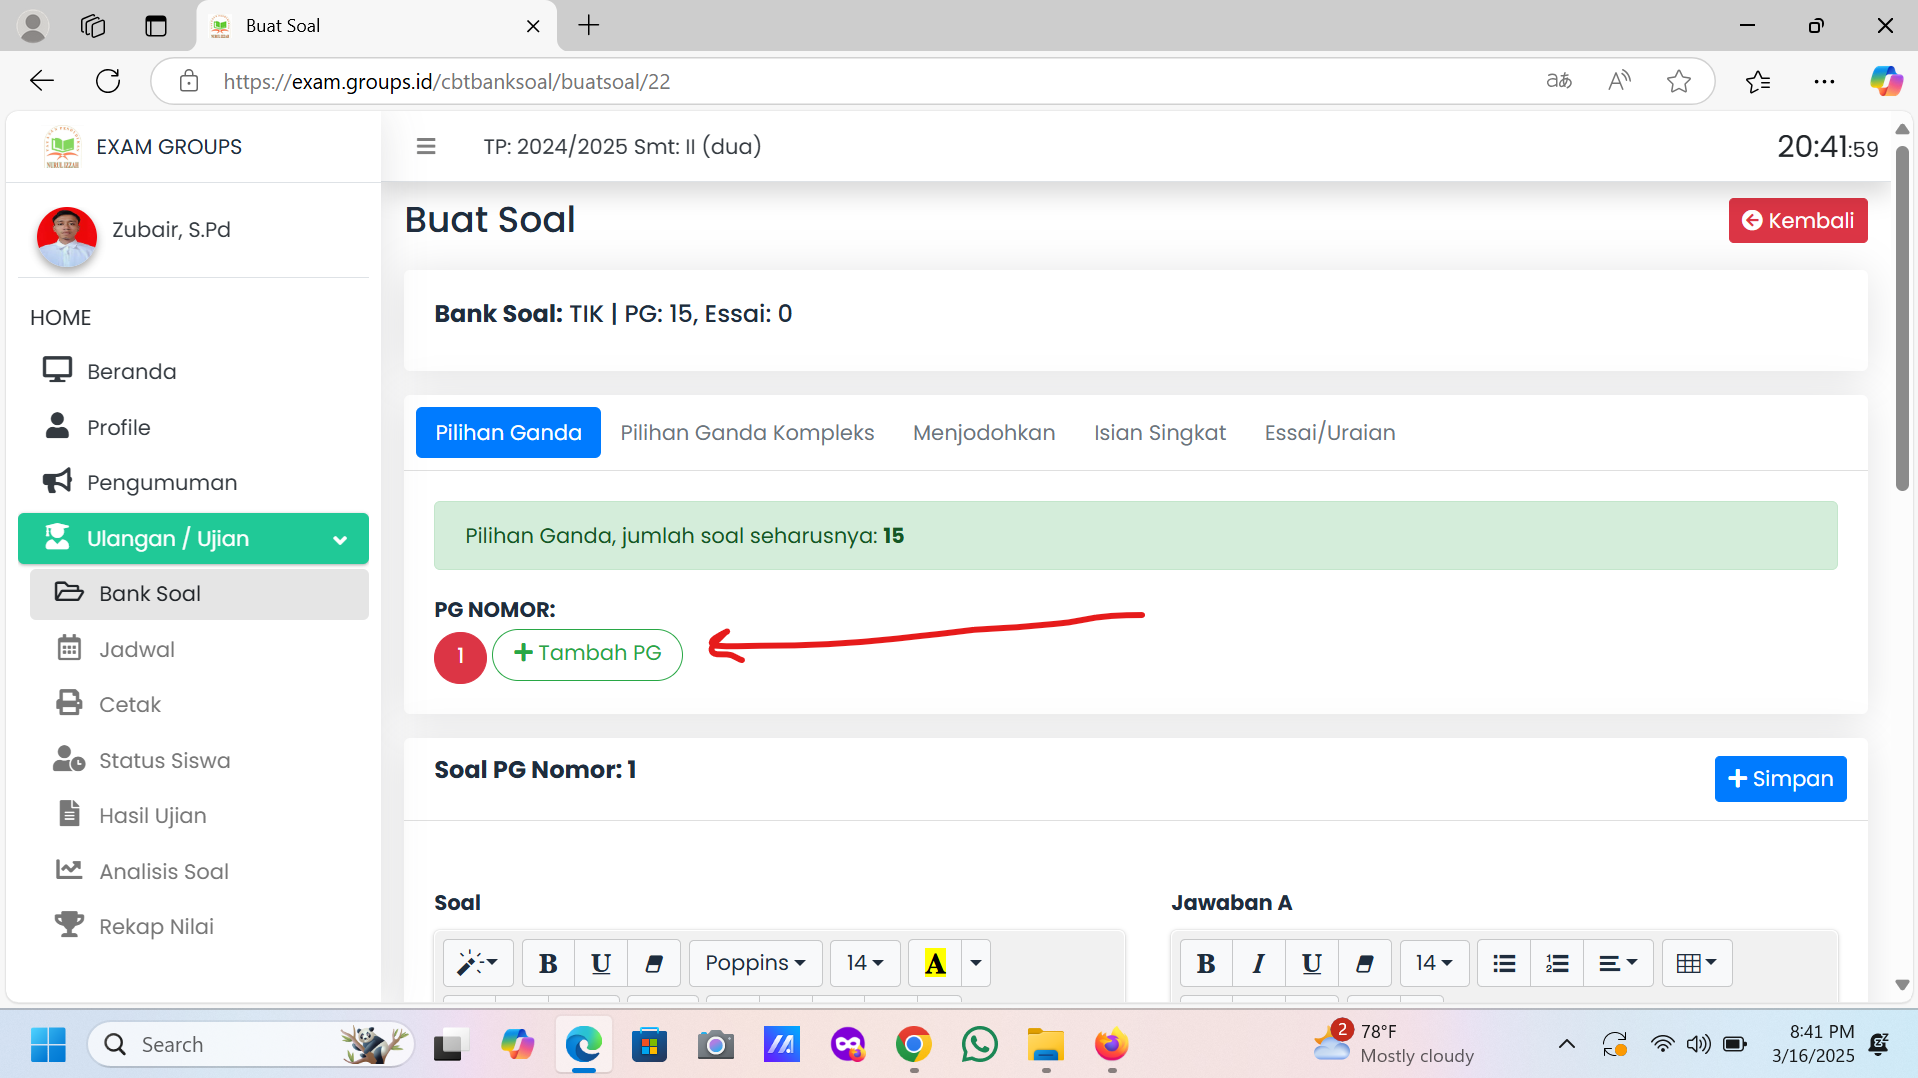Open WhatsApp from the Windows taskbar
Viewport: 1918px width, 1078px height.
(x=979, y=1045)
